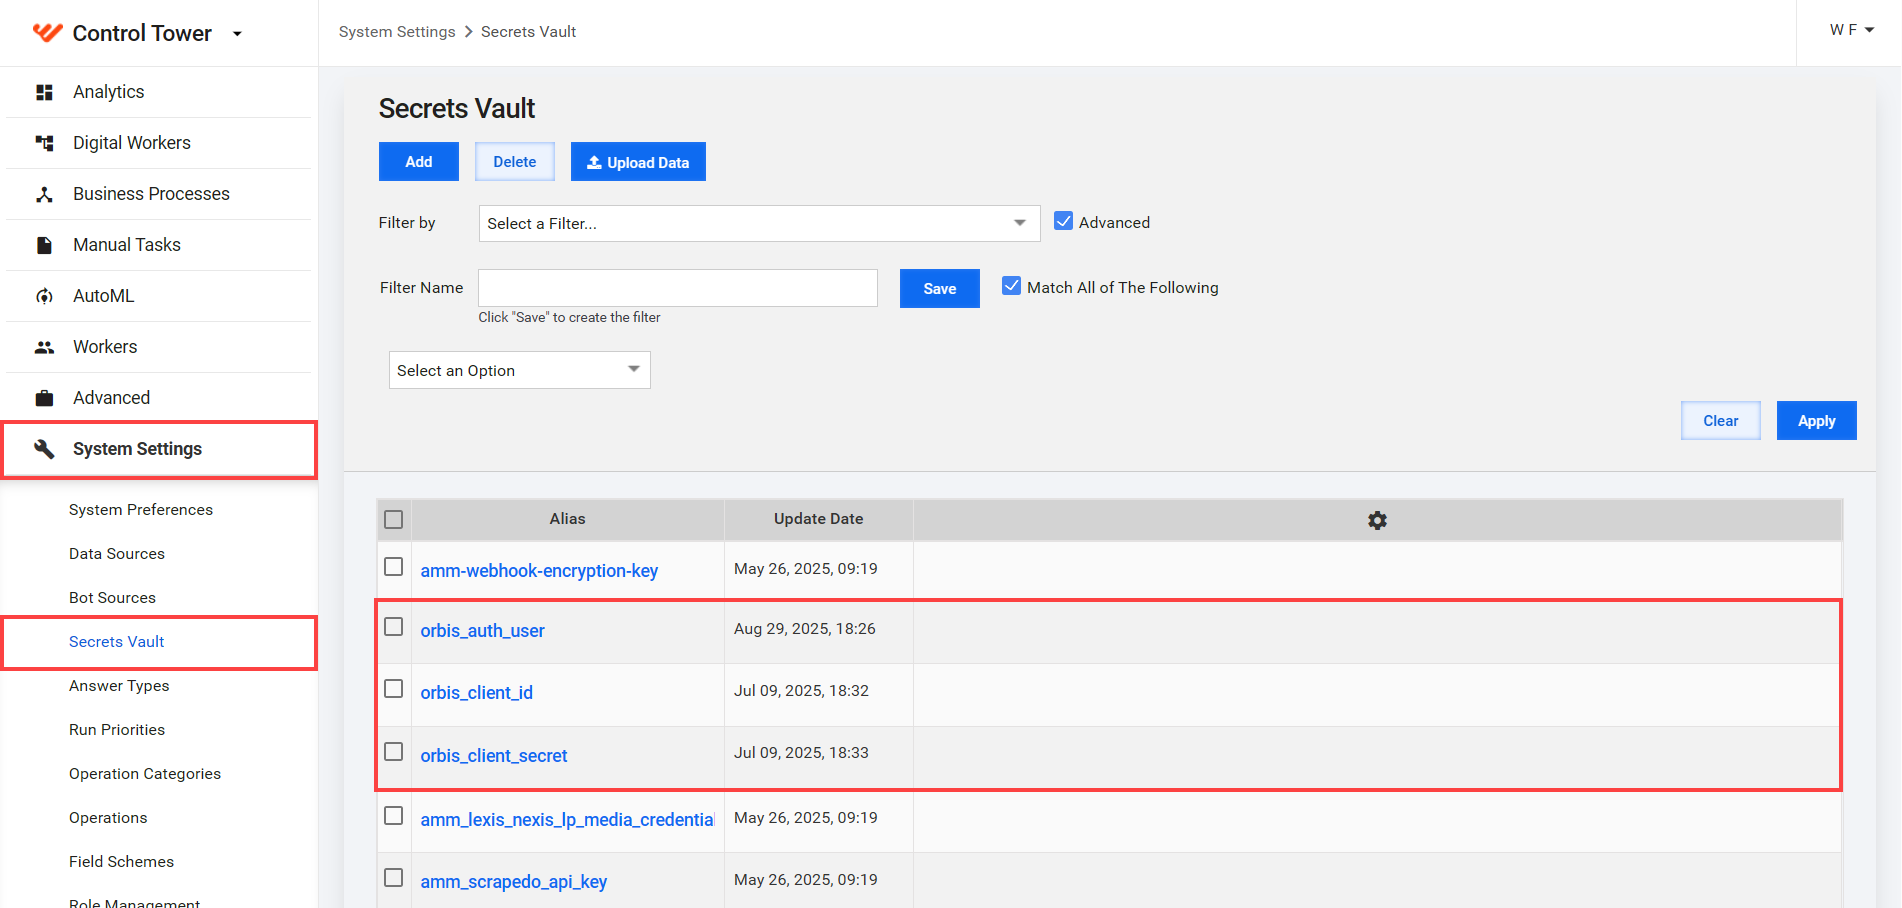Image resolution: width=1902 pixels, height=908 pixels.
Task: Go to Bot Sources submenu
Action: click(x=112, y=598)
